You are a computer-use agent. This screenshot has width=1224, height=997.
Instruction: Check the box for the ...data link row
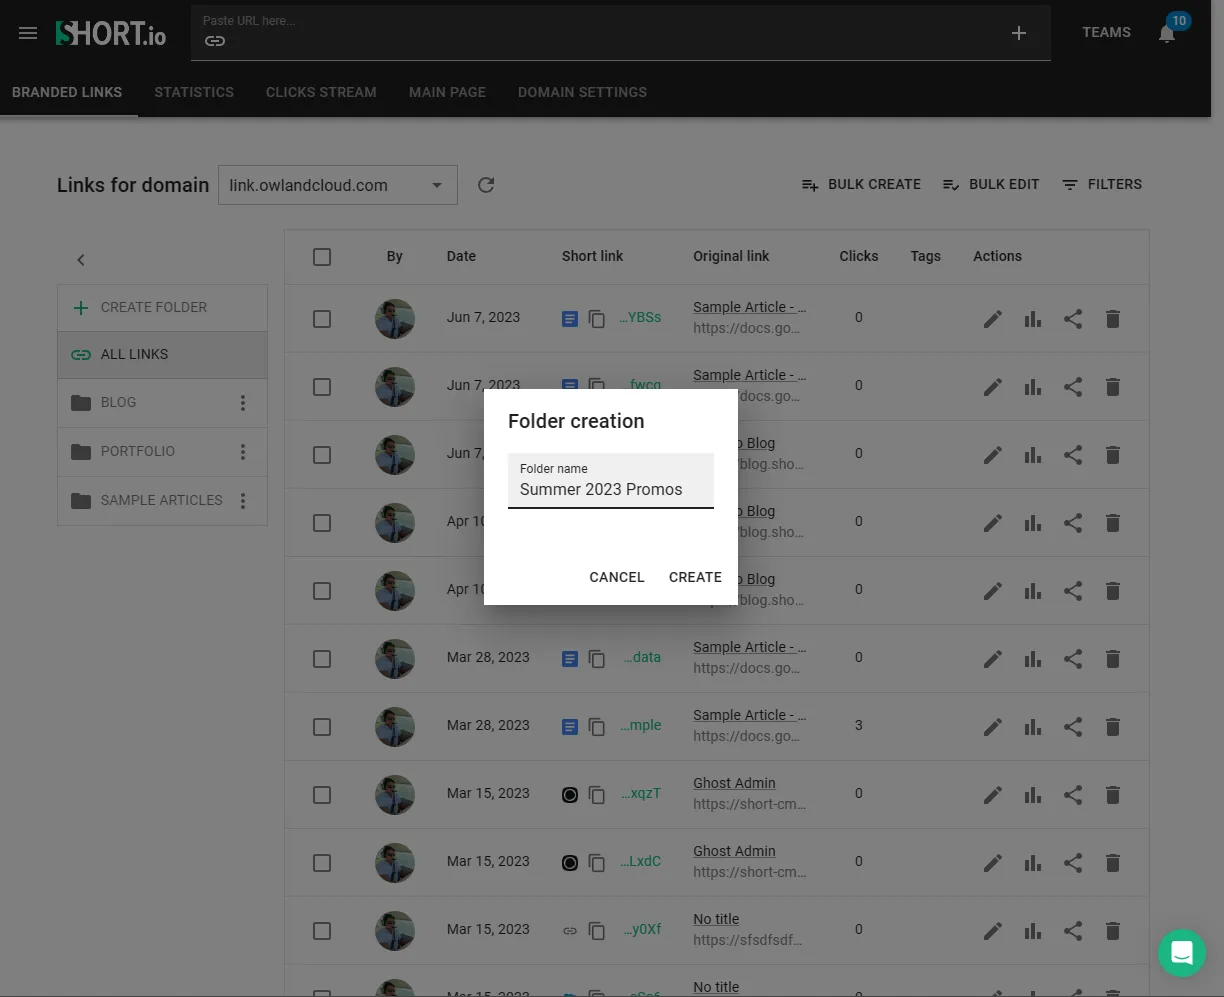point(322,659)
